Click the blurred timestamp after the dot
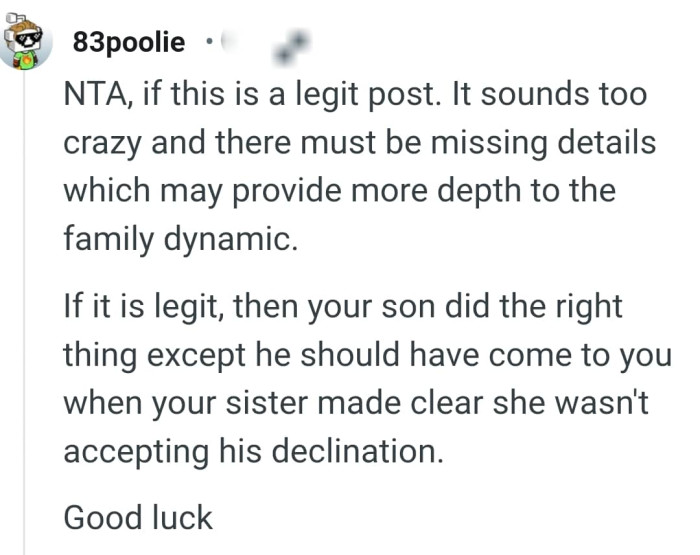The image size is (700, 555). click(227, 43)
